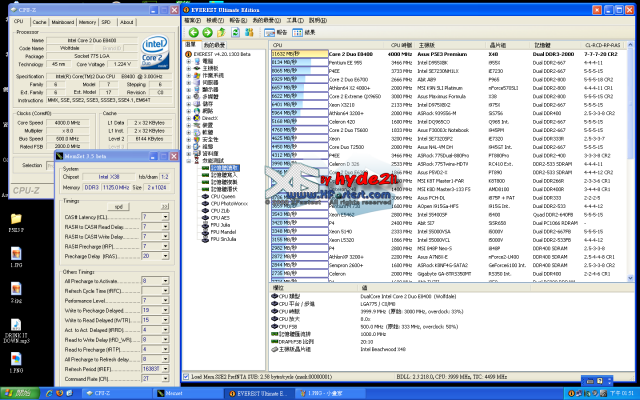Click the >> button in MemSet Timings
The image size is (640, 400).
pyautogui.click(x=164, y=207)
